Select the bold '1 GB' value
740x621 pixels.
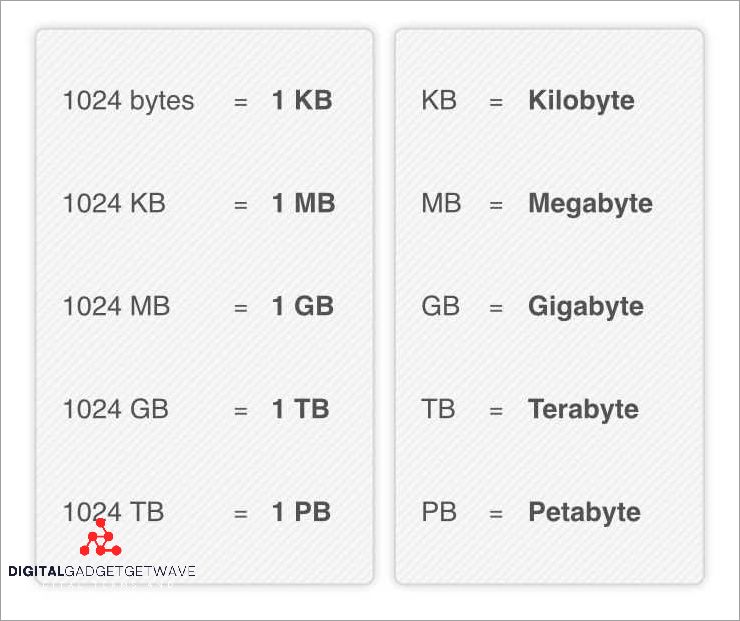point(302,307)
